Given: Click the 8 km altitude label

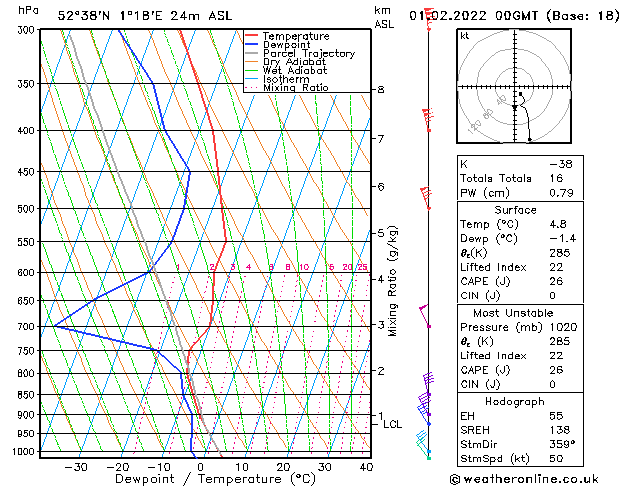Looking at the screenshot, I should coord(381,89).
